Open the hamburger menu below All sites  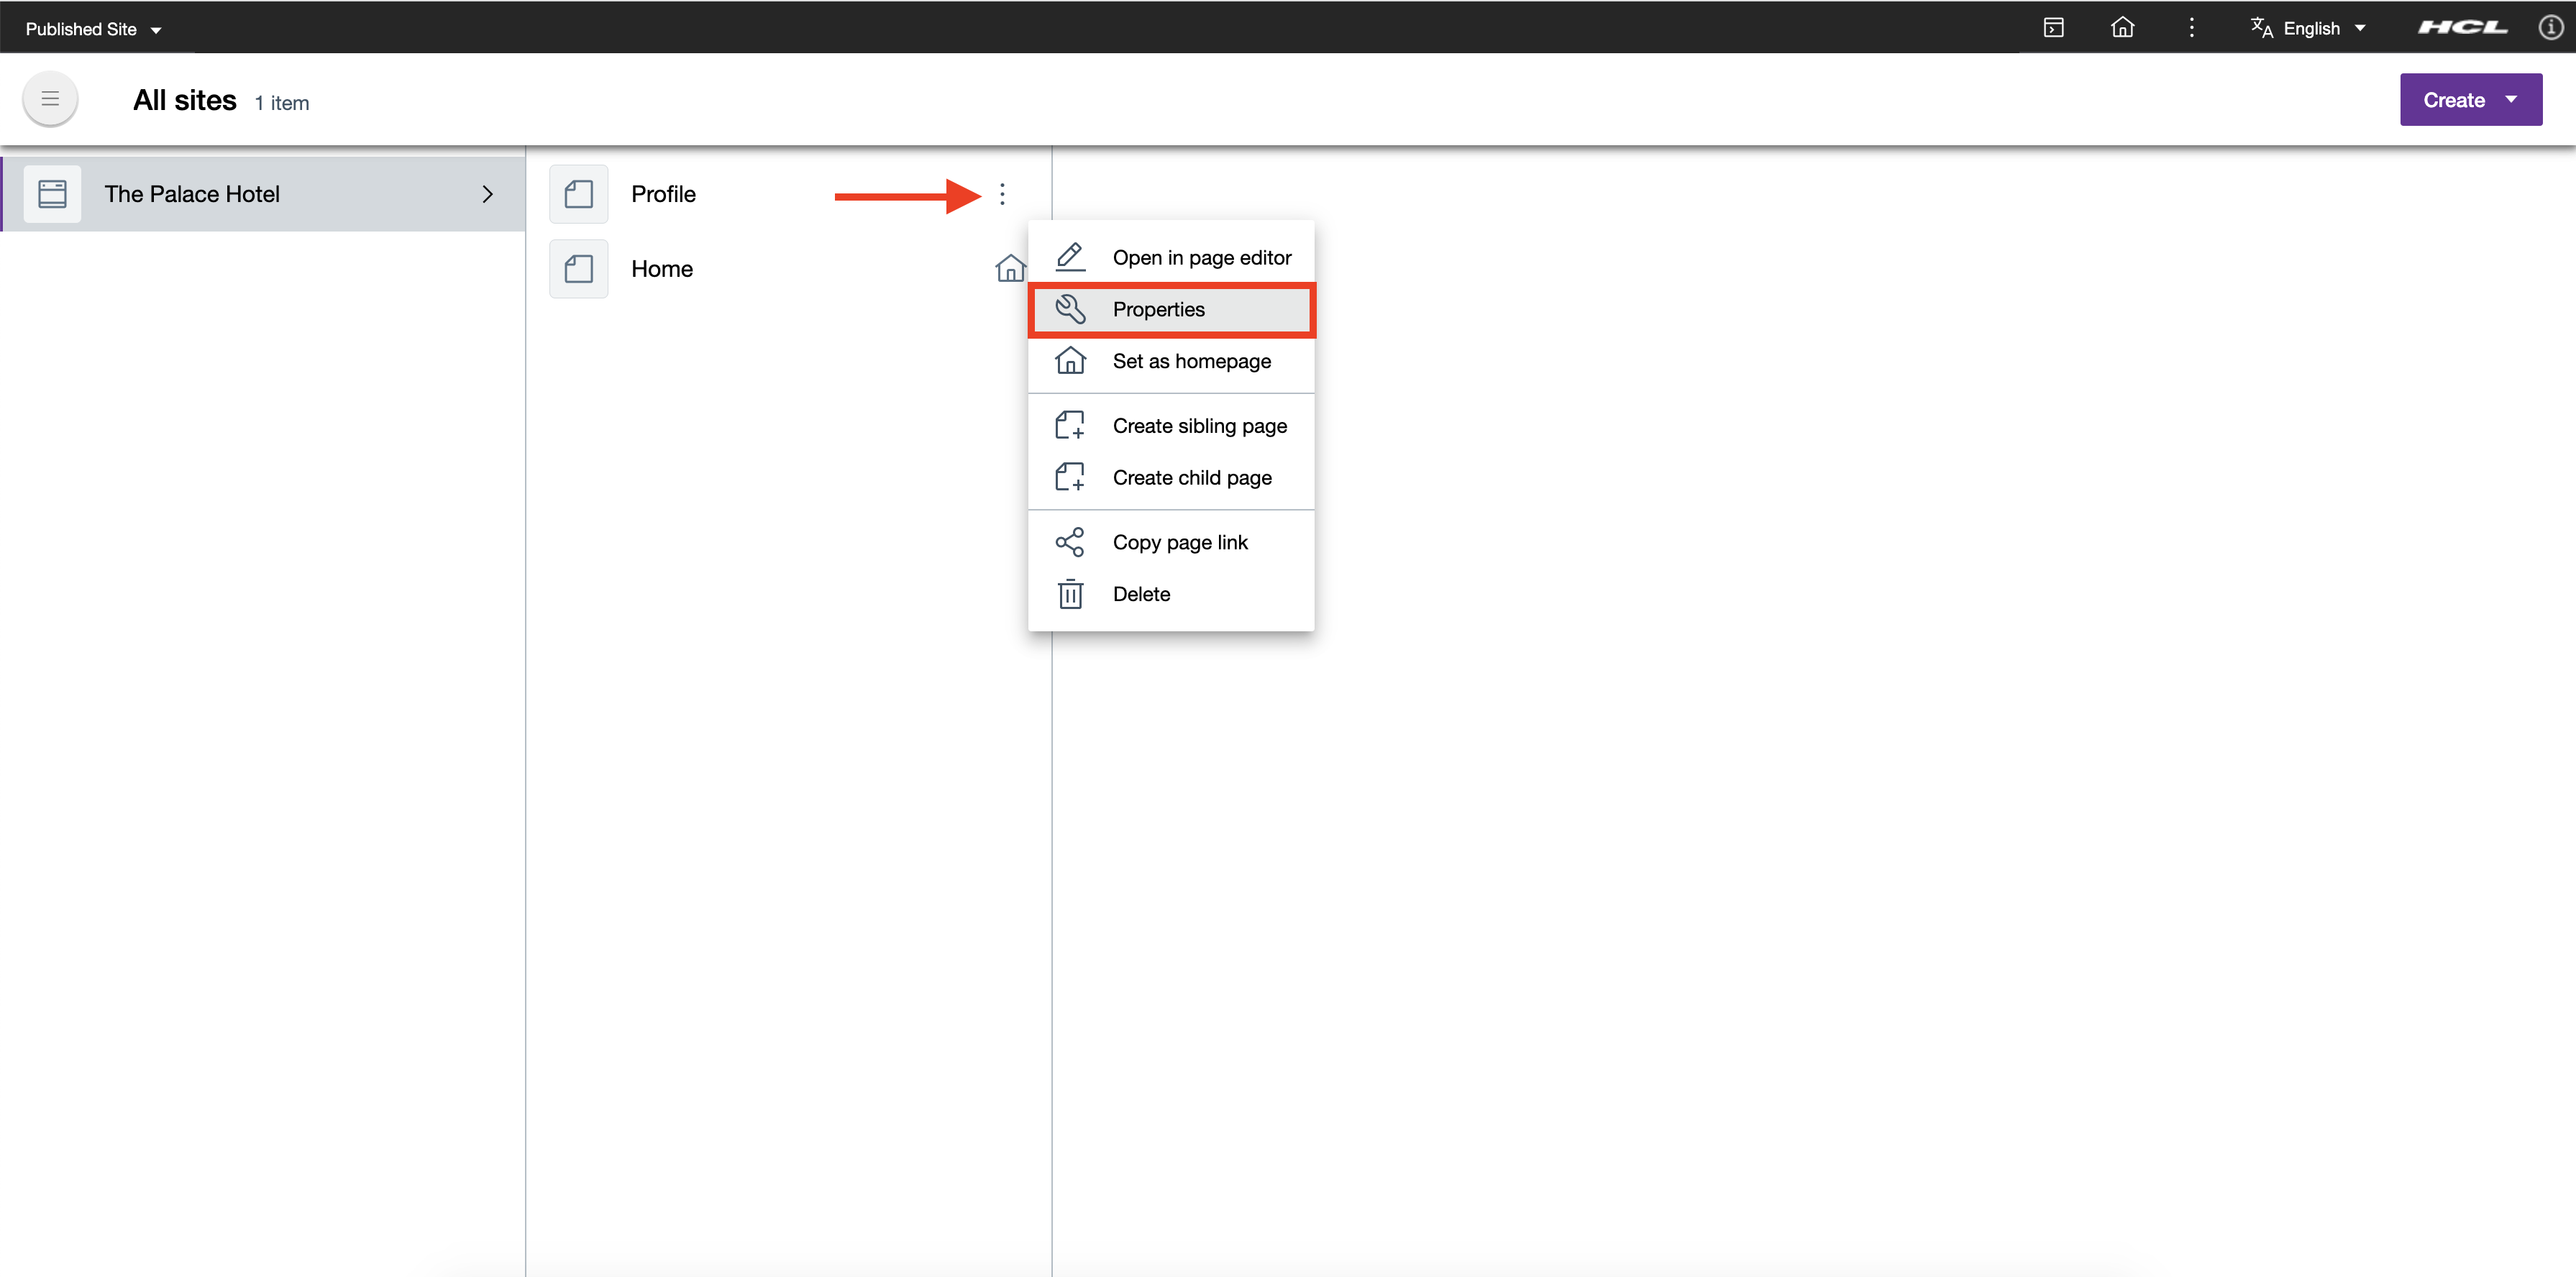pyautogui.click(x=49, y=99)
